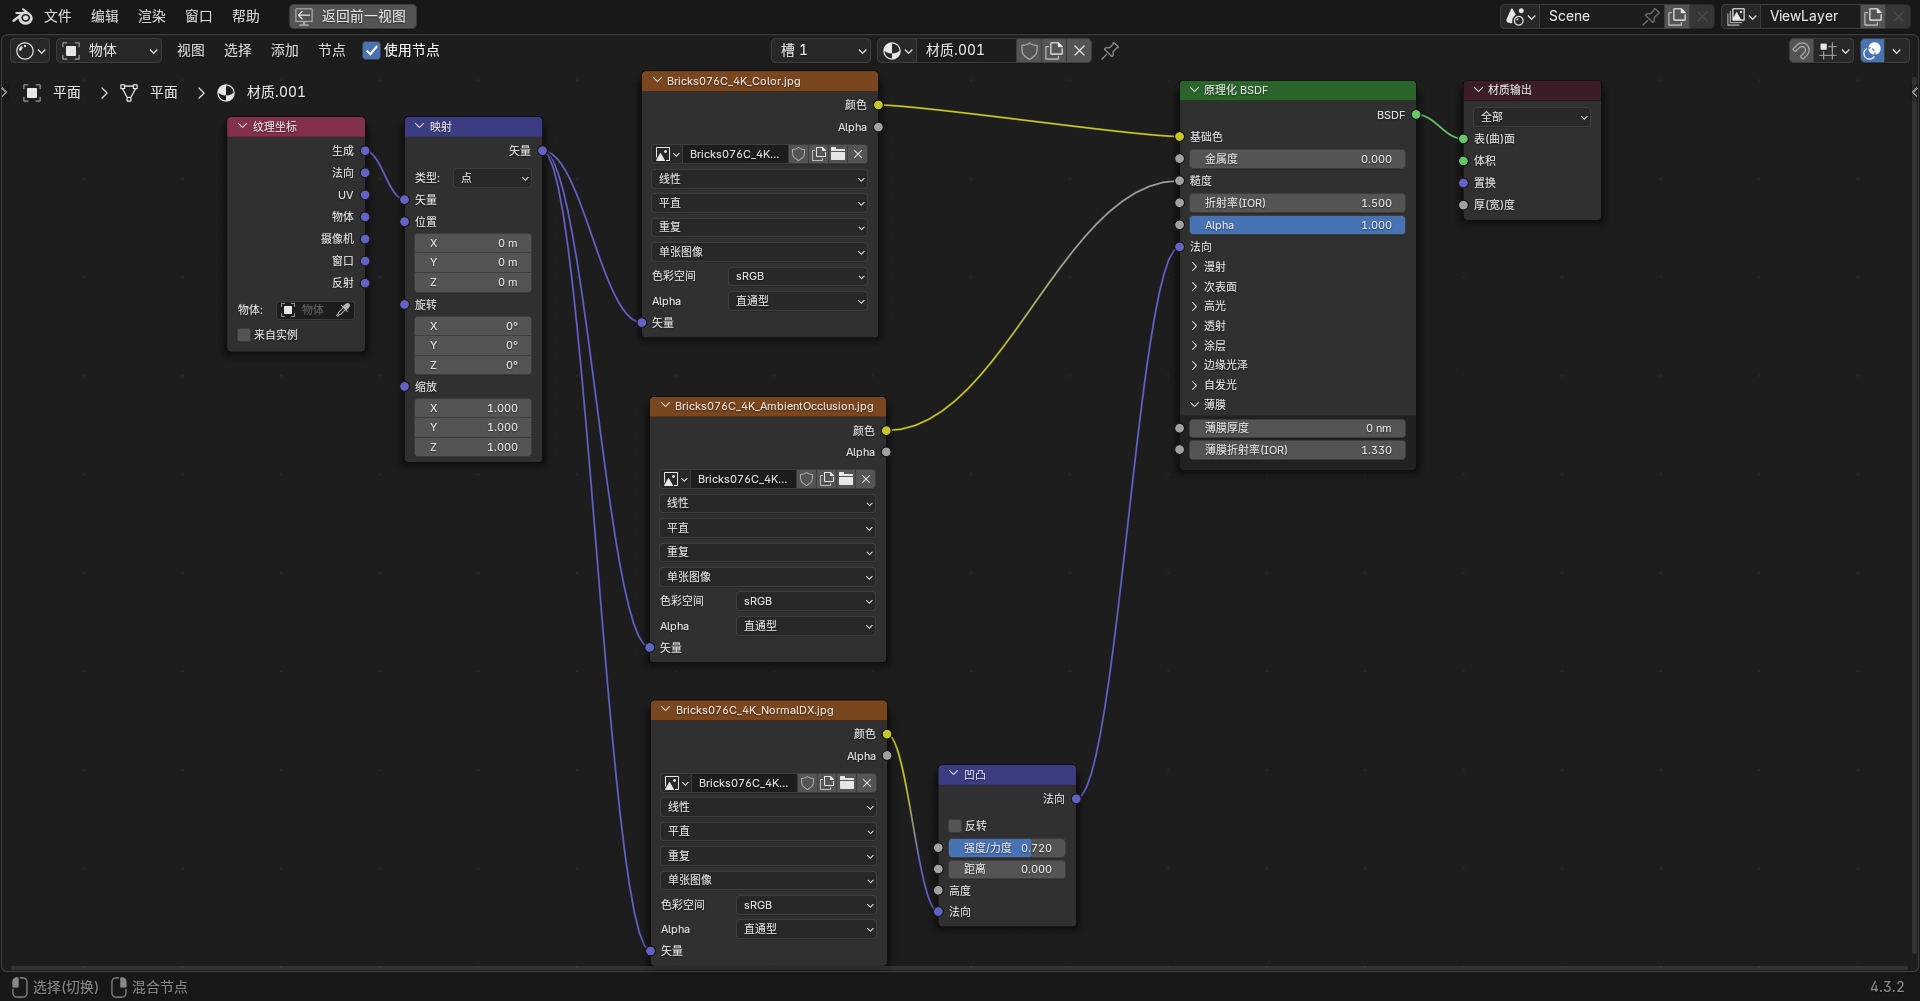Click new image copy icon in AmbientOcclusion node
1920x1001 pixels.
827,479
